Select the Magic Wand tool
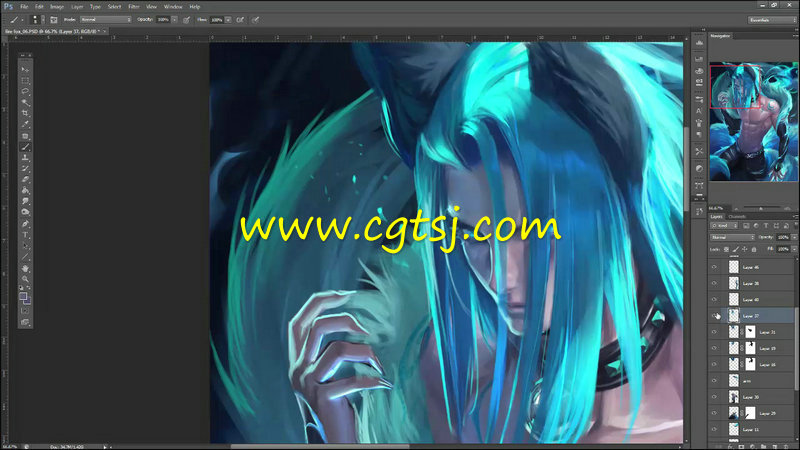 click(25, 103)
